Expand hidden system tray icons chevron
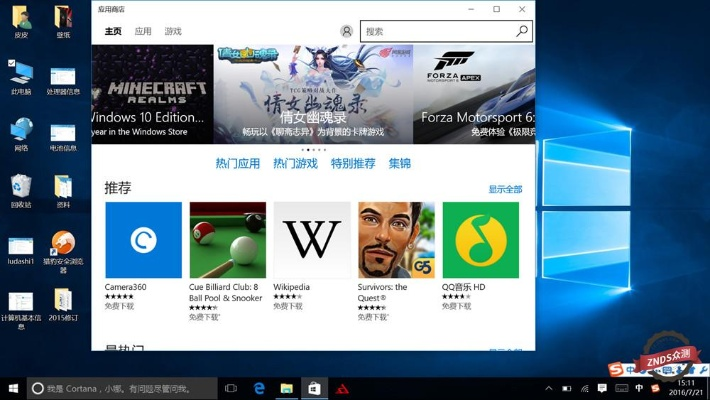Viewport: 710px width, 400px height. 545,388
